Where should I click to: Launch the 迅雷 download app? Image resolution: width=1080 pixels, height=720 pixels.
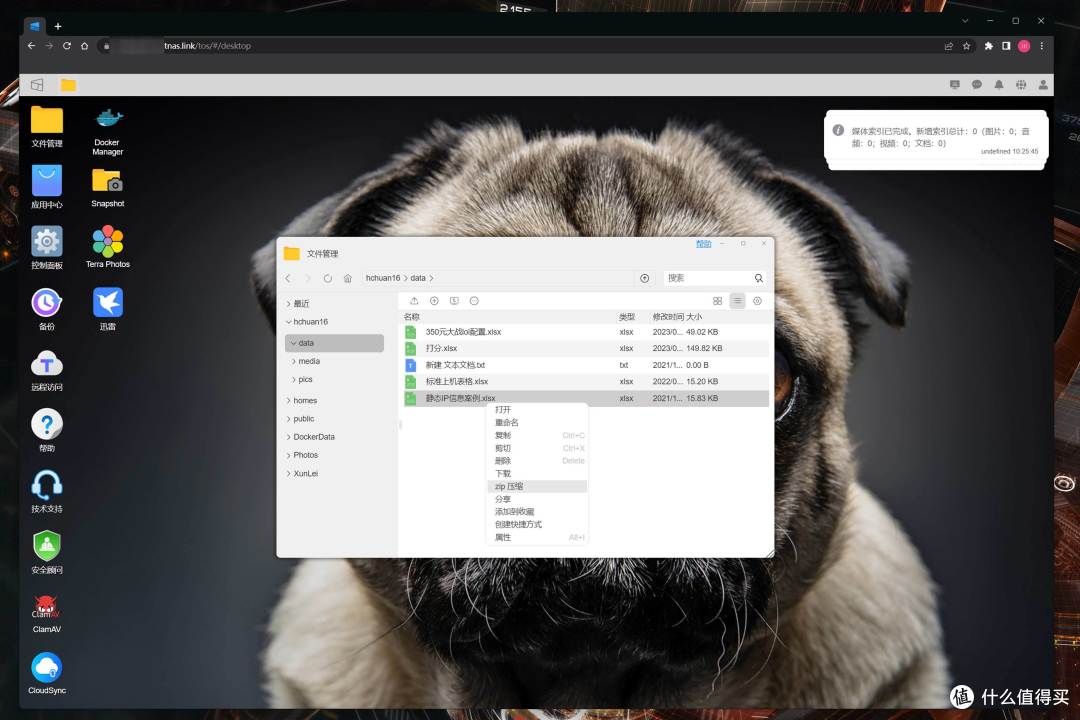(x=107, y=309)
